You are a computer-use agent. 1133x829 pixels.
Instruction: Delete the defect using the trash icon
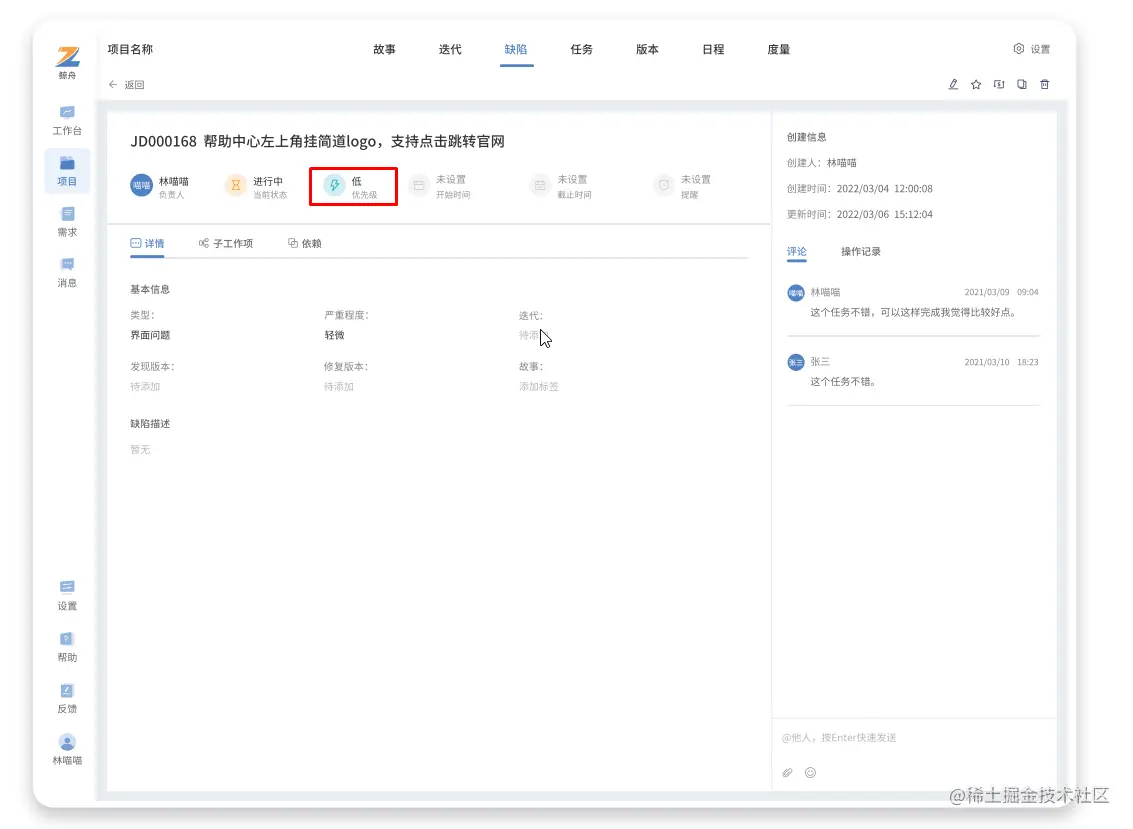(x=1045, y=85)
